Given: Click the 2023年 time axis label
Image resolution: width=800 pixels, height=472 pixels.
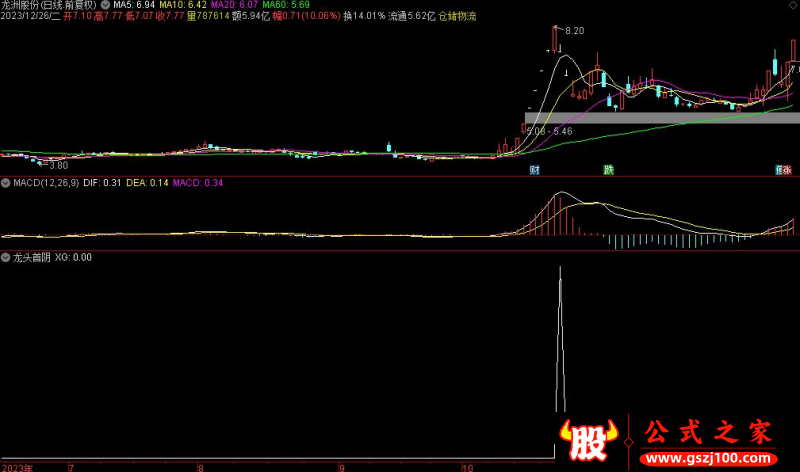Looking at the screenshot, I should [17, 468].
